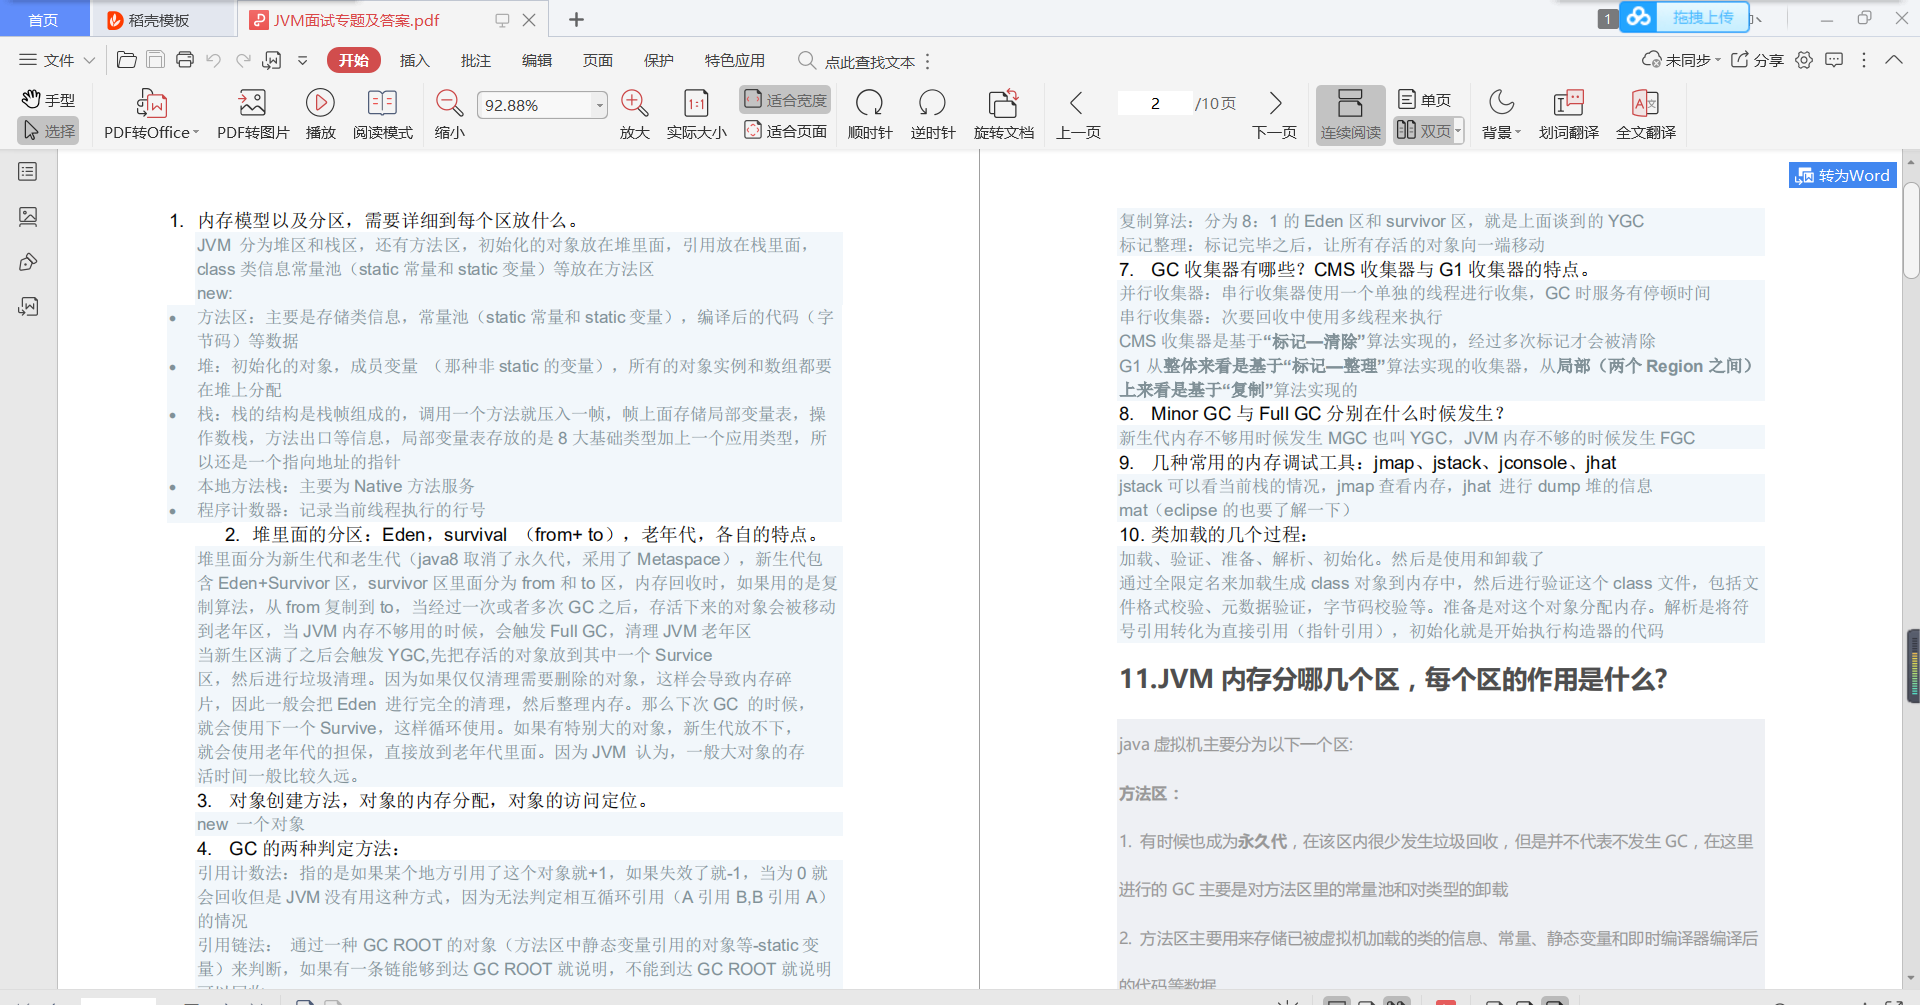Open the 特色应用 ribbon tab
The height and width of the screenshot is (1005, 1920).
(x=735, y=60)
